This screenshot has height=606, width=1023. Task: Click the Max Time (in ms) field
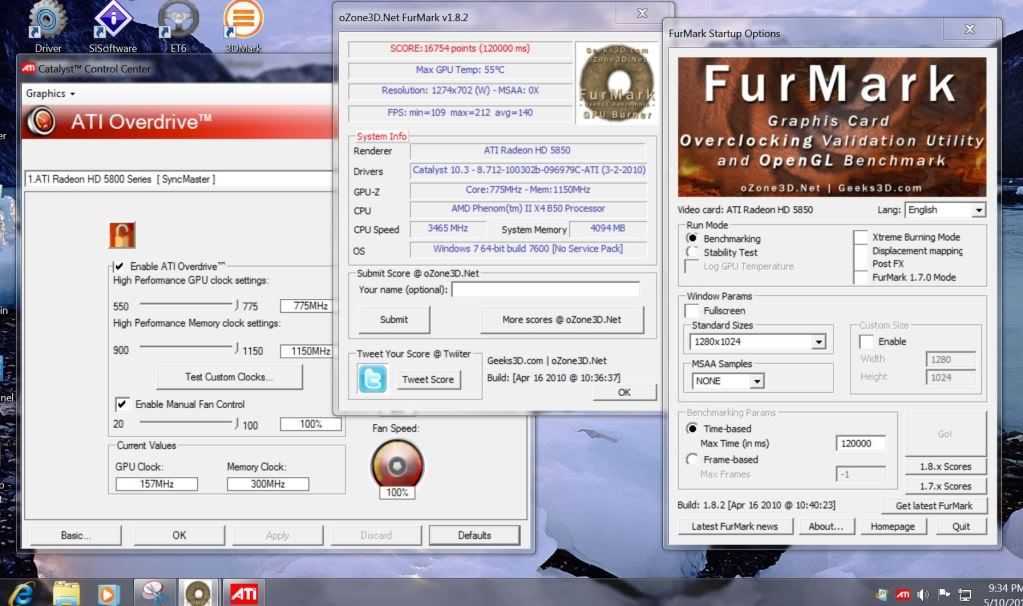860,443
